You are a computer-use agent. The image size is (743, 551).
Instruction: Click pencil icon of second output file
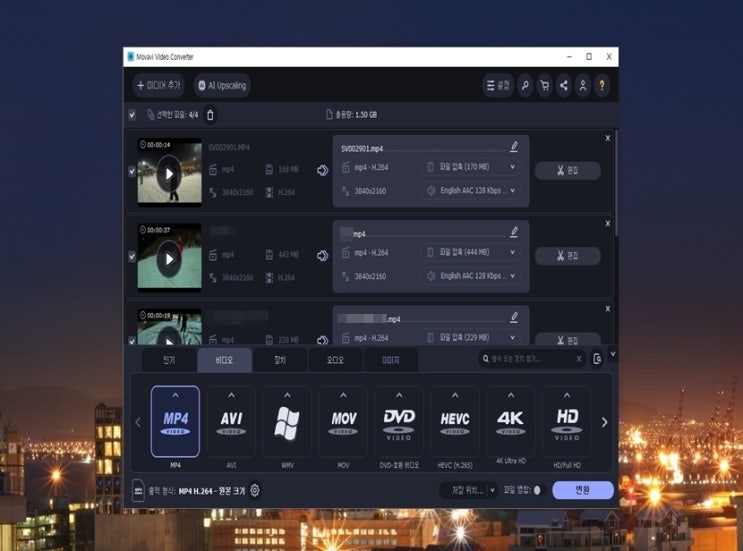click(514, 232)
